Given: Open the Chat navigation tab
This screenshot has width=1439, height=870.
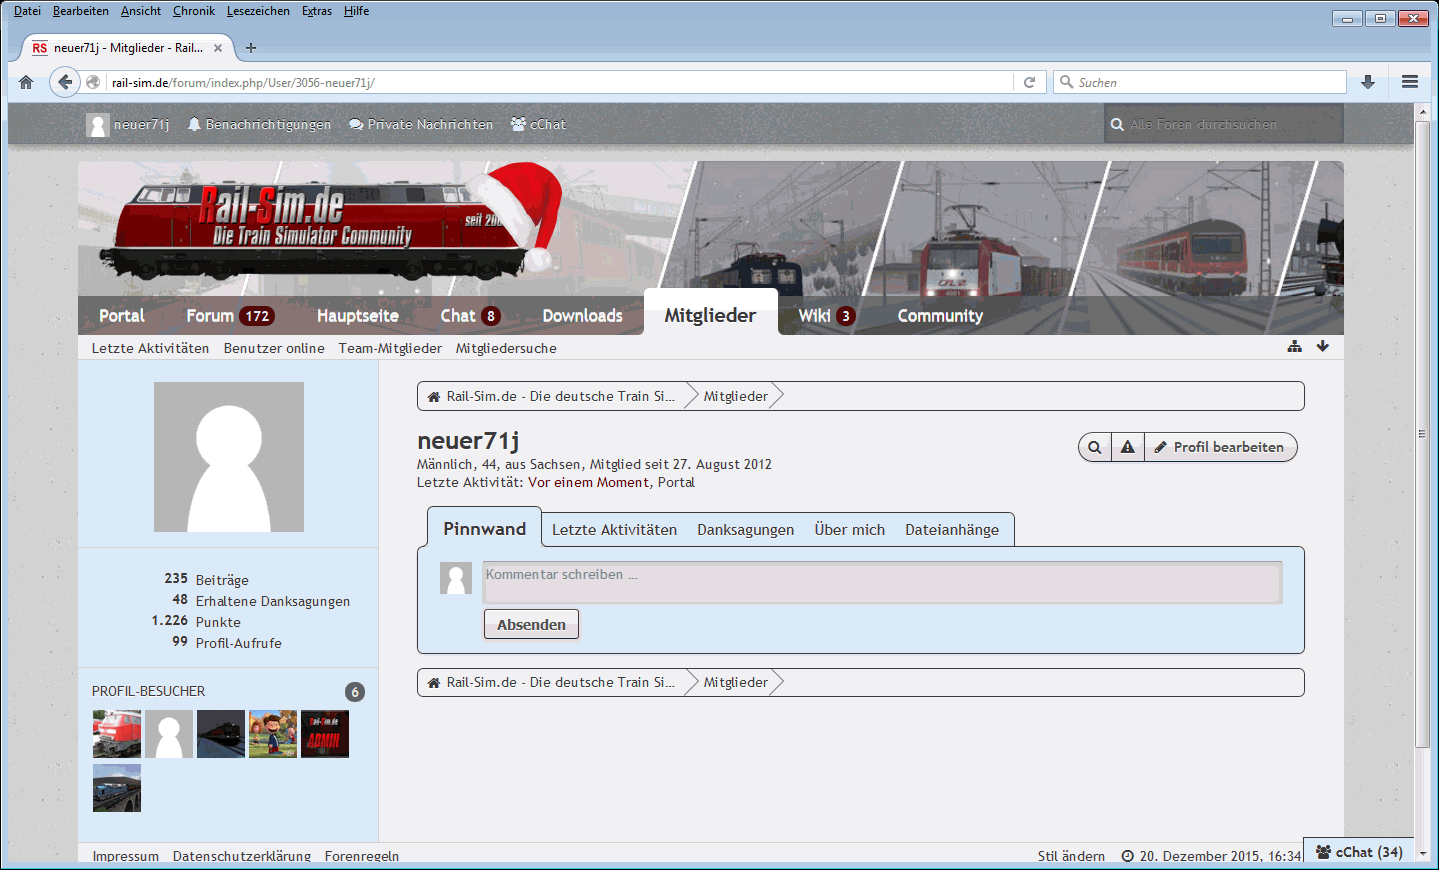Looking at the screenshot, I should (470, 316).
